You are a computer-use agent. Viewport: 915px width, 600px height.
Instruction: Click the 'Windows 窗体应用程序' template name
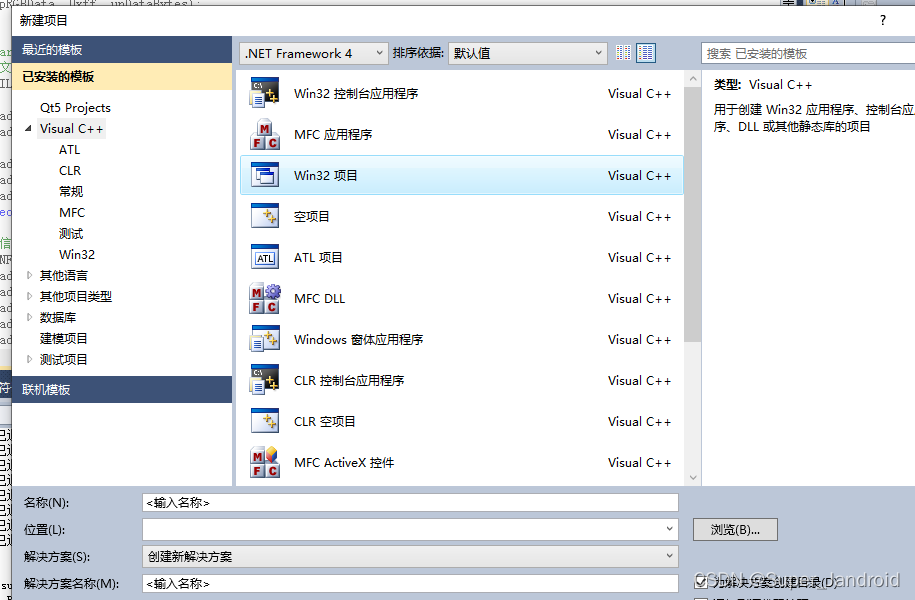[x=358, y=339]
